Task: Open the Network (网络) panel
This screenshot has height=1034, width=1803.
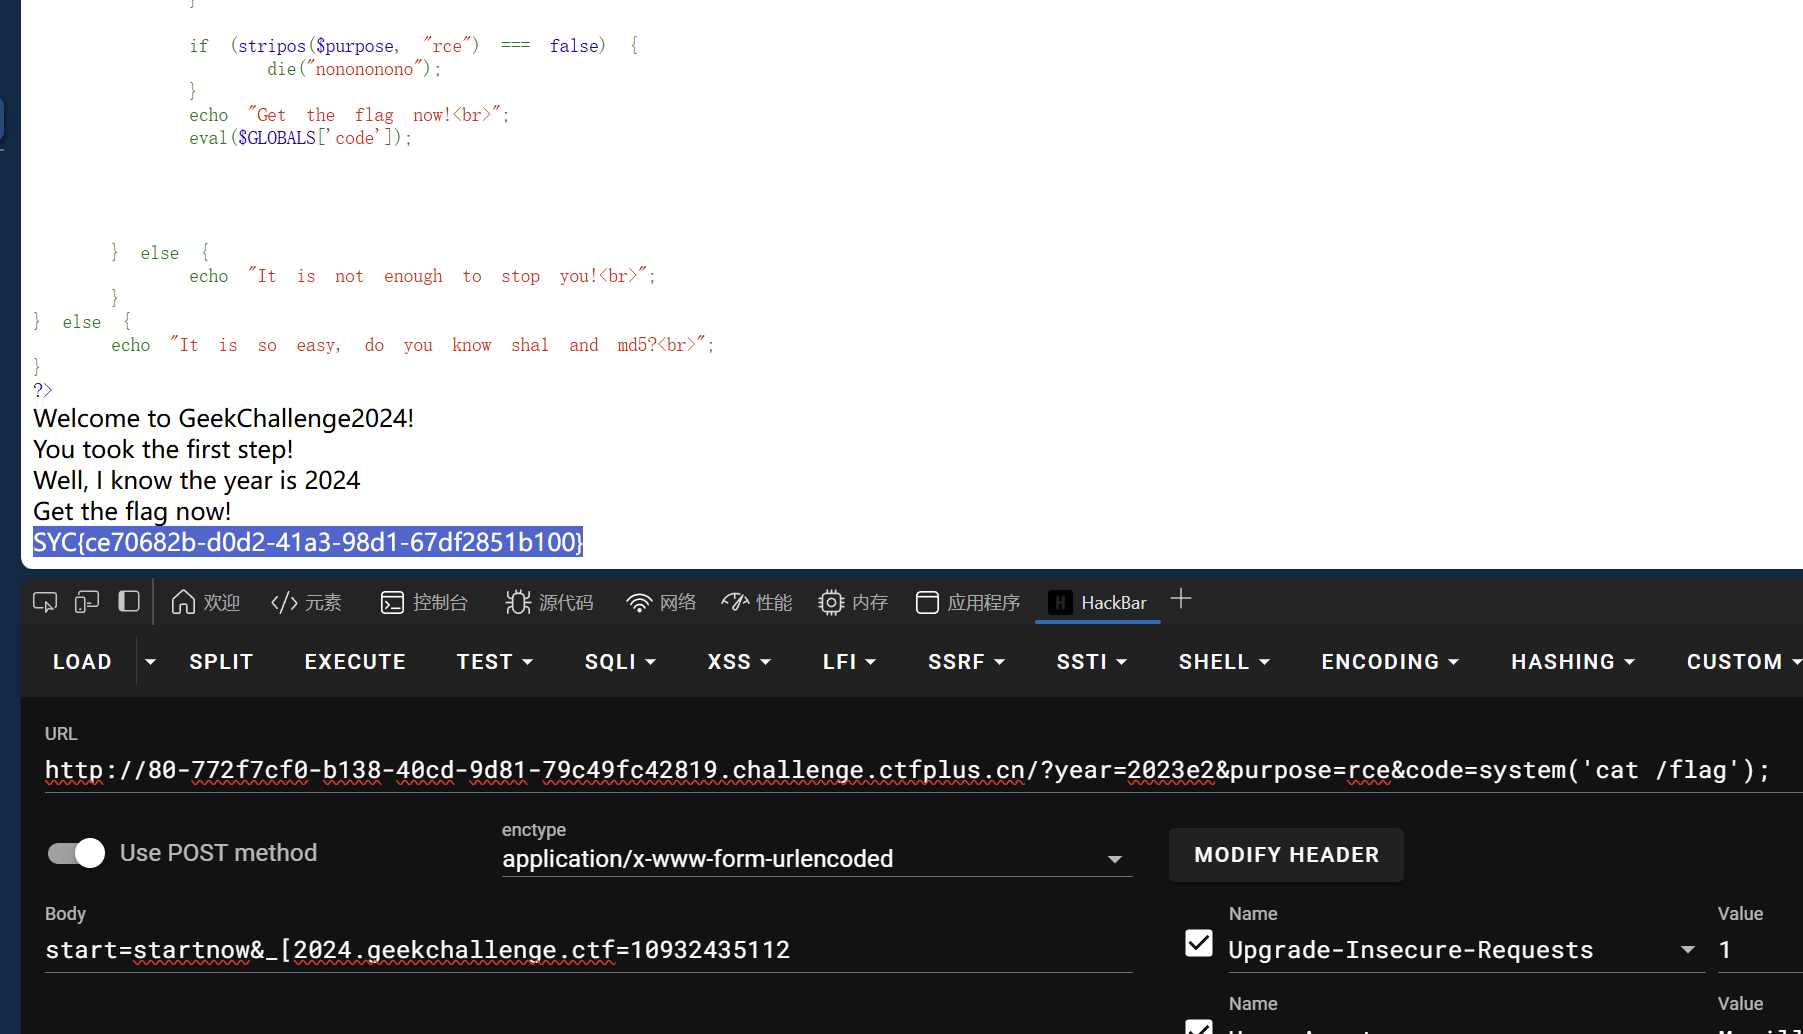Action: (x=661, y=602)
